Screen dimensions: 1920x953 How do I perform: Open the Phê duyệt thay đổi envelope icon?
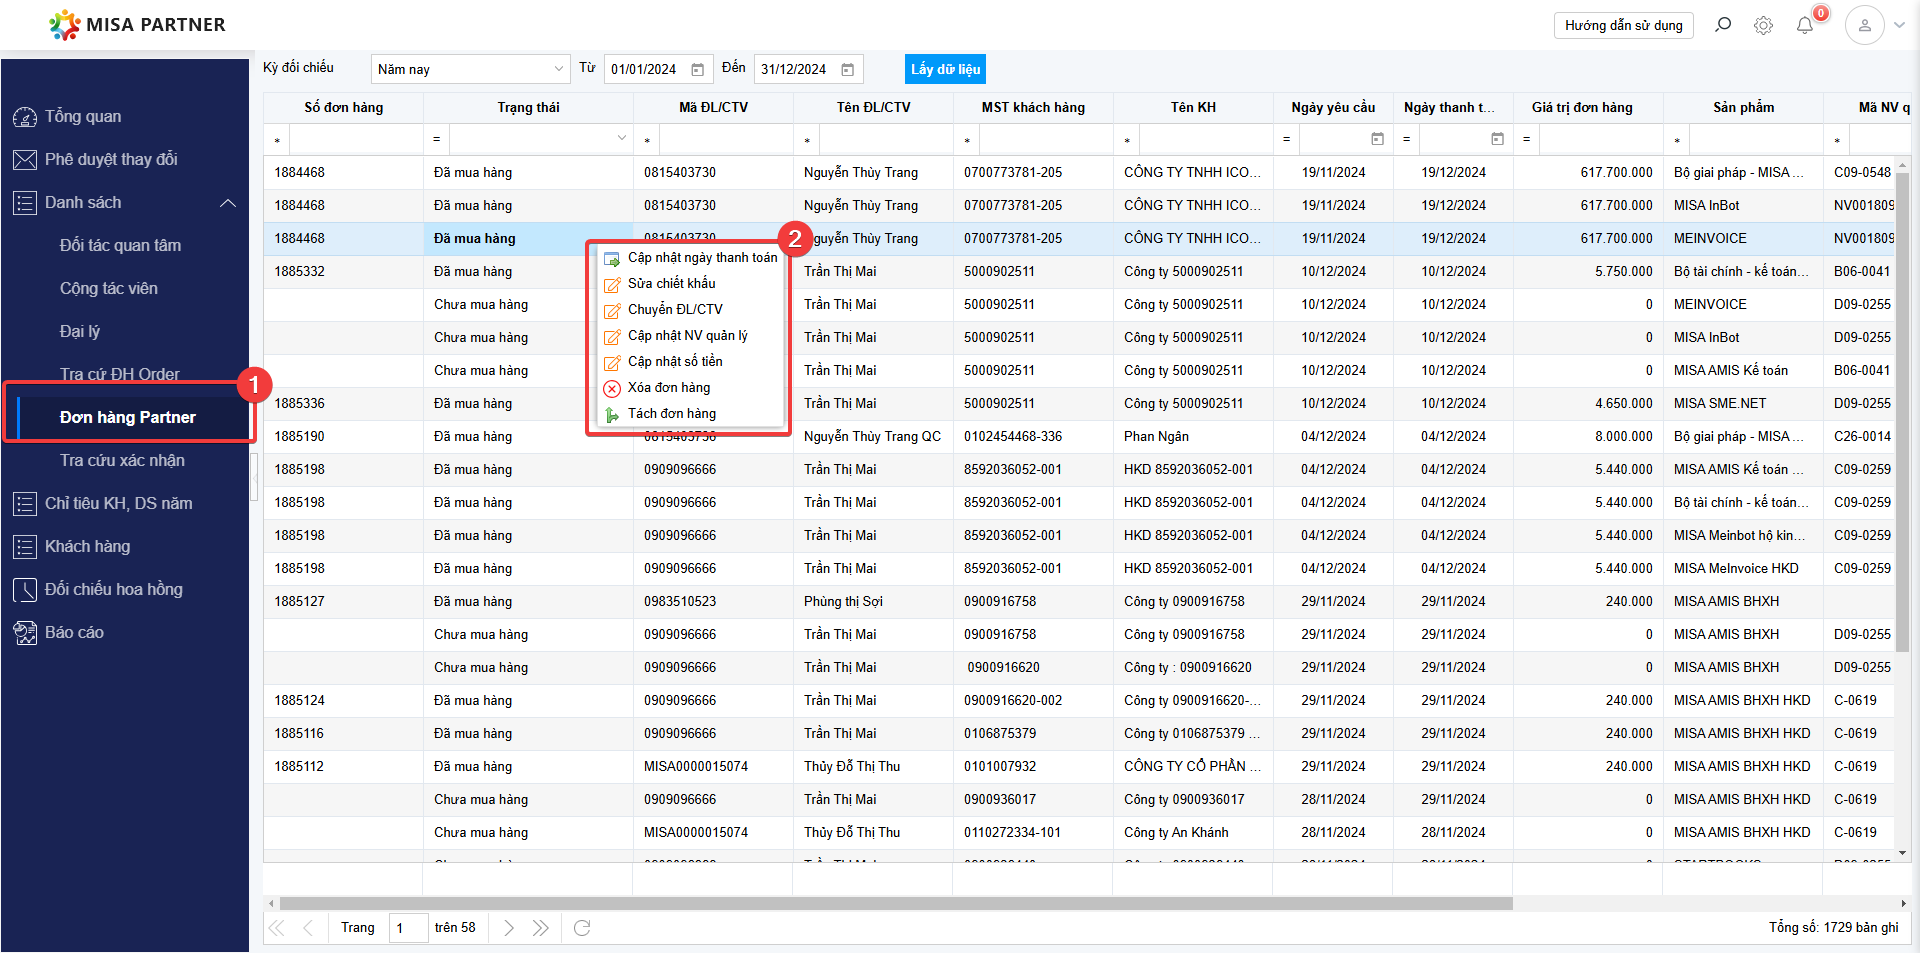[25, 160]
